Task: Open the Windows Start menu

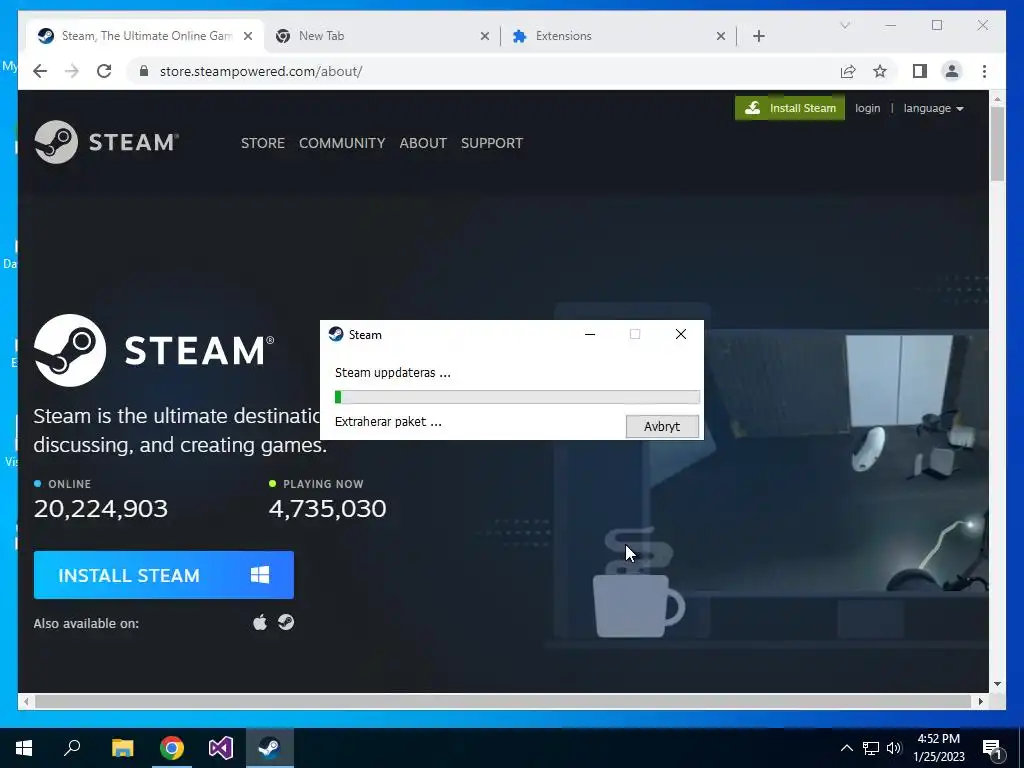Action: 24,748
